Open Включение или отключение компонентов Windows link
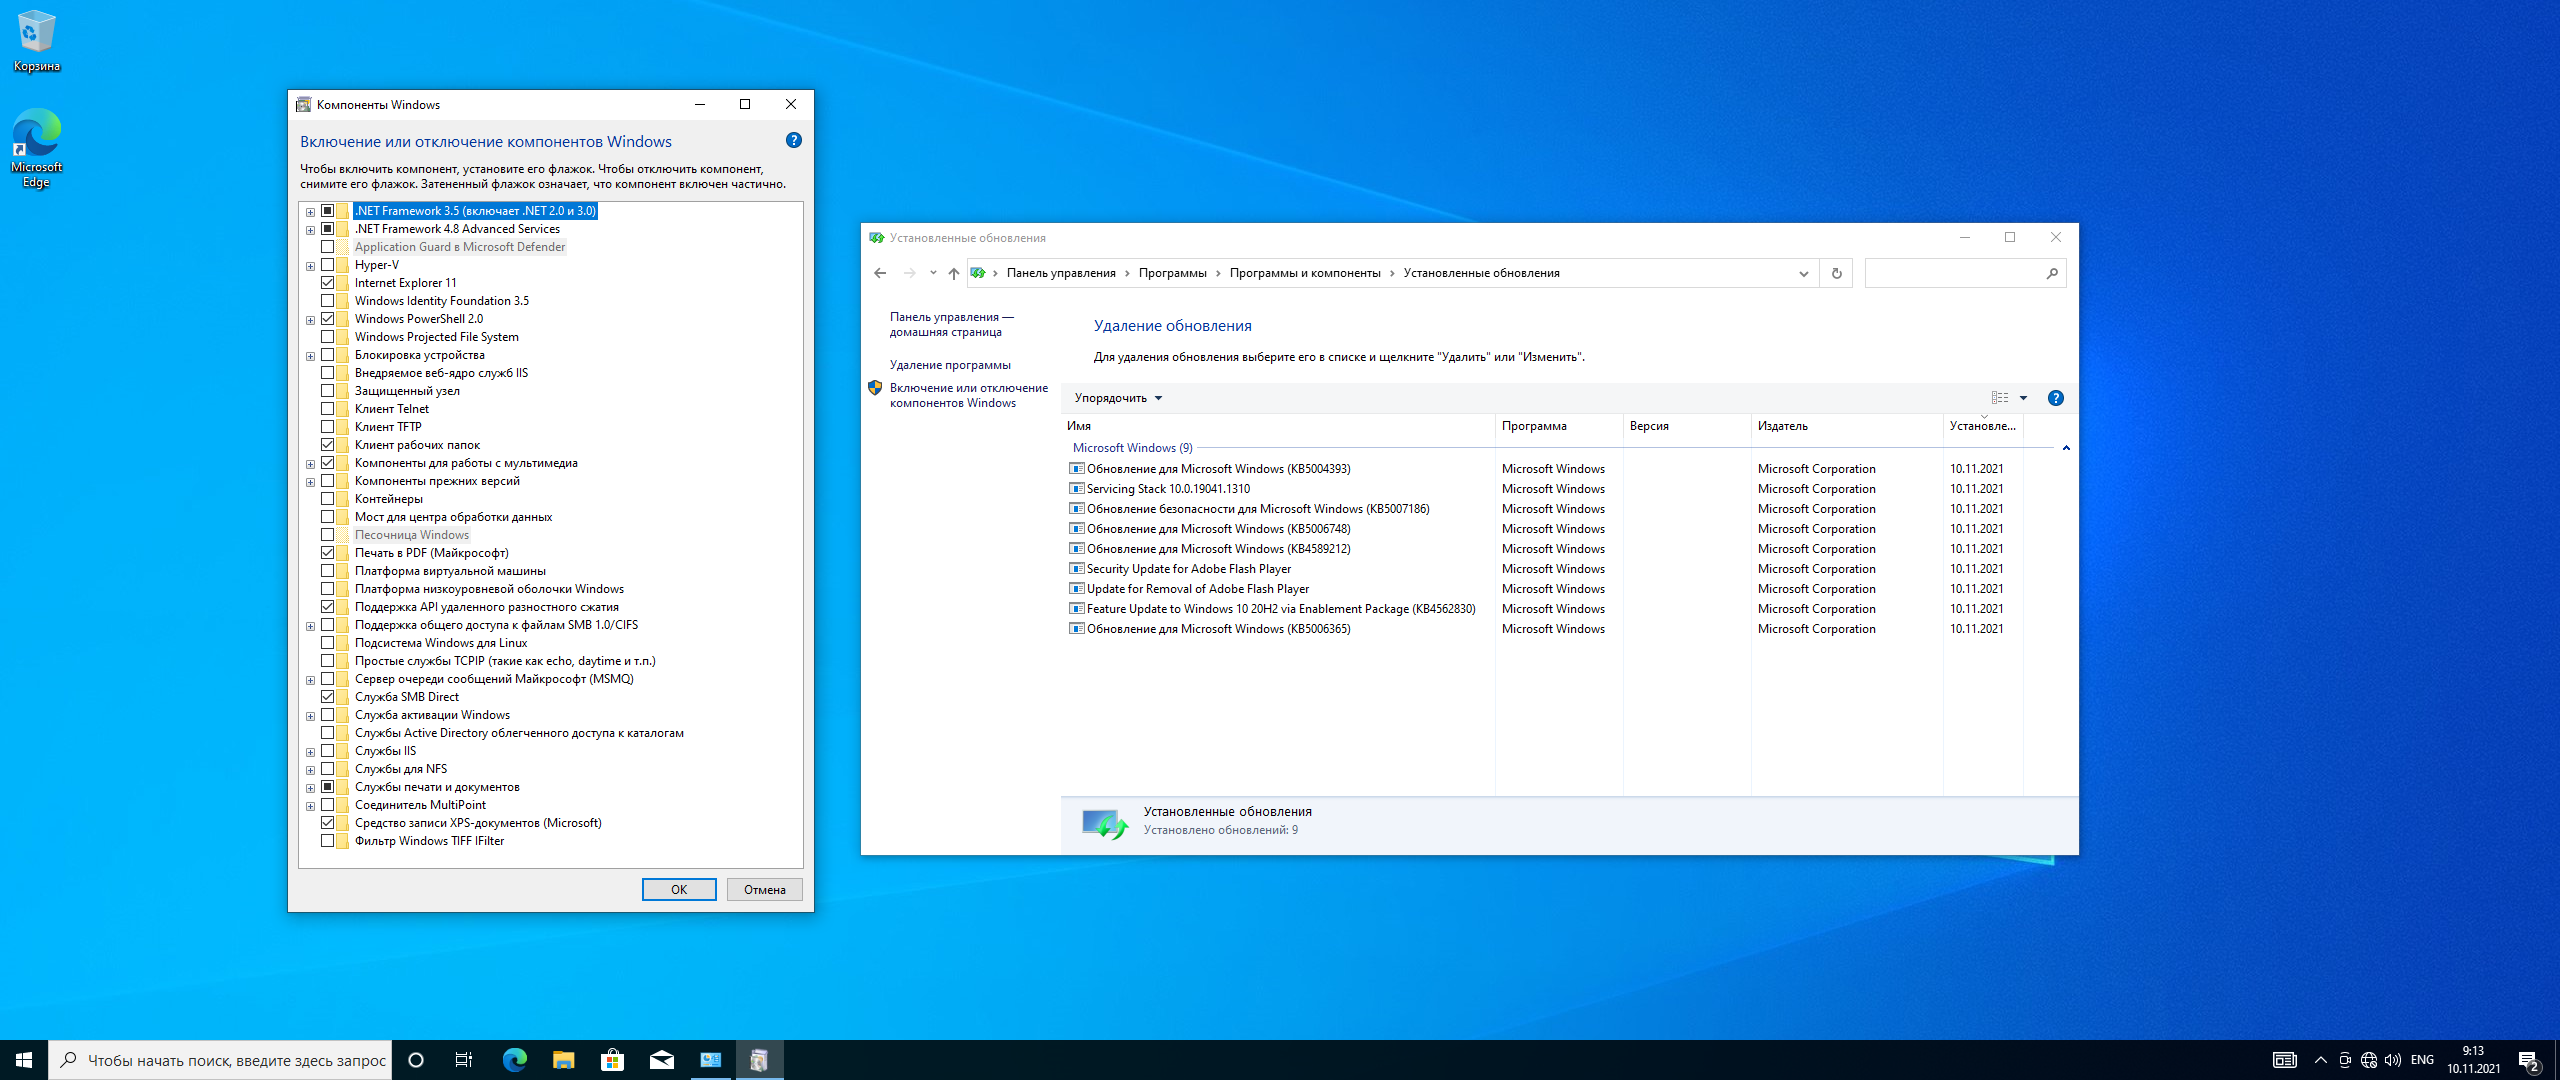 click(x=968, y=395)
